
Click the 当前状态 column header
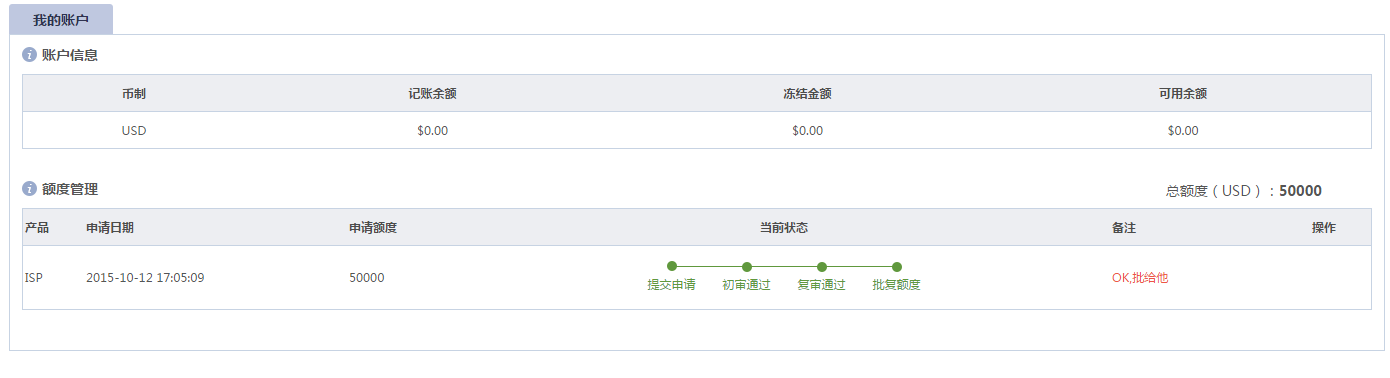pos(784,228)
